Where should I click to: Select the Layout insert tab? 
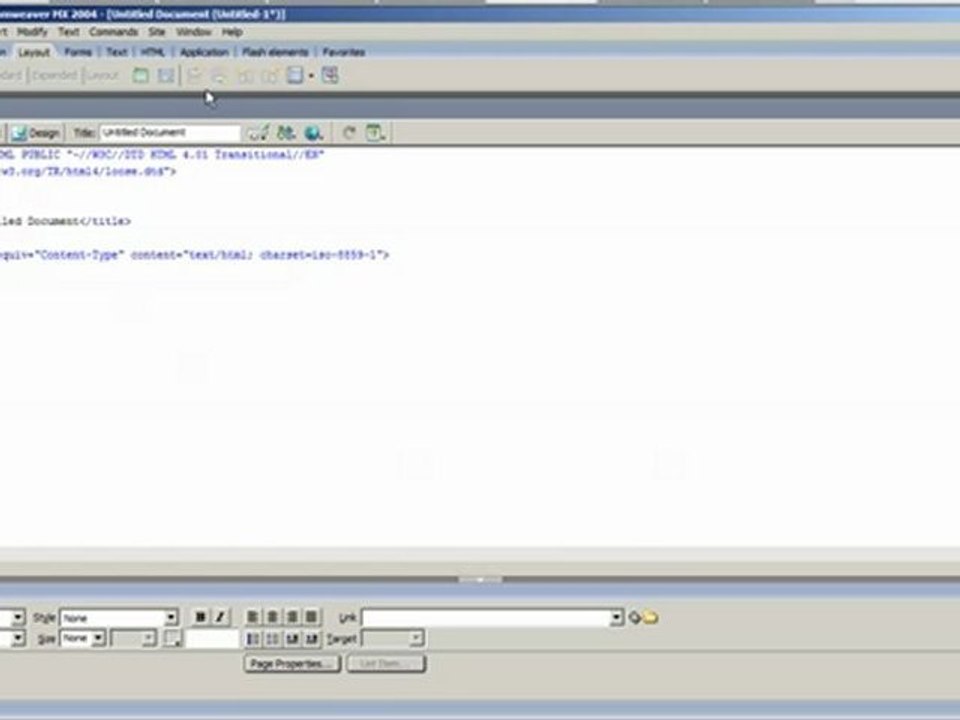34,53
